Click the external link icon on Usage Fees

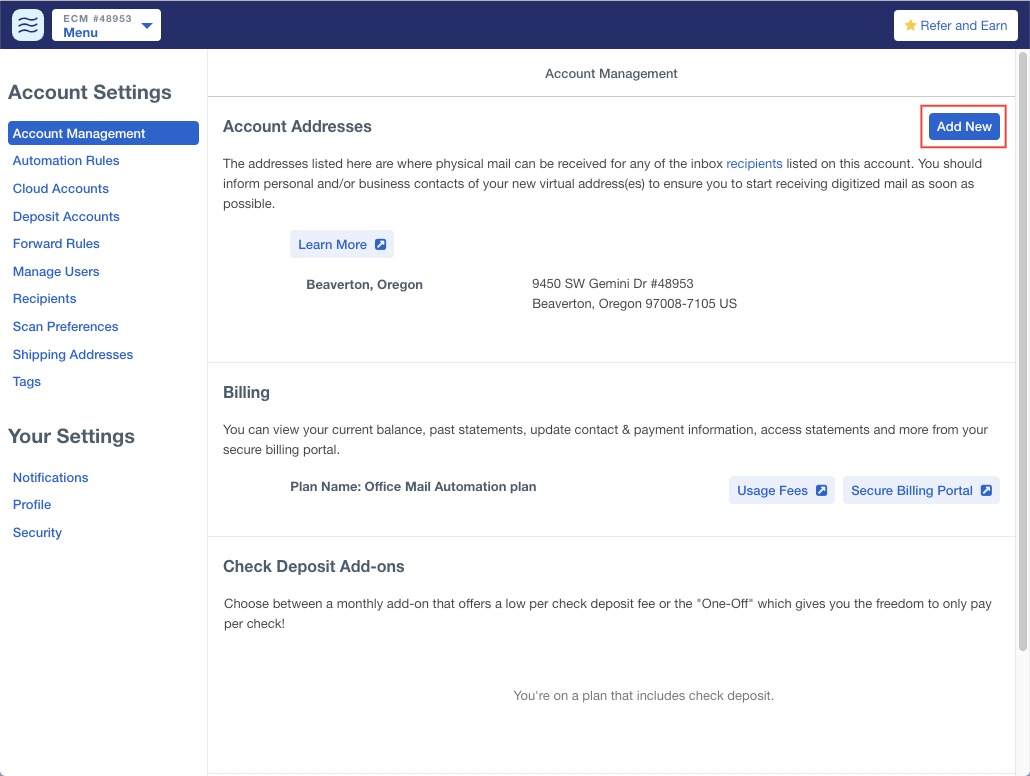pyautogui.click(x=821, y=490)
